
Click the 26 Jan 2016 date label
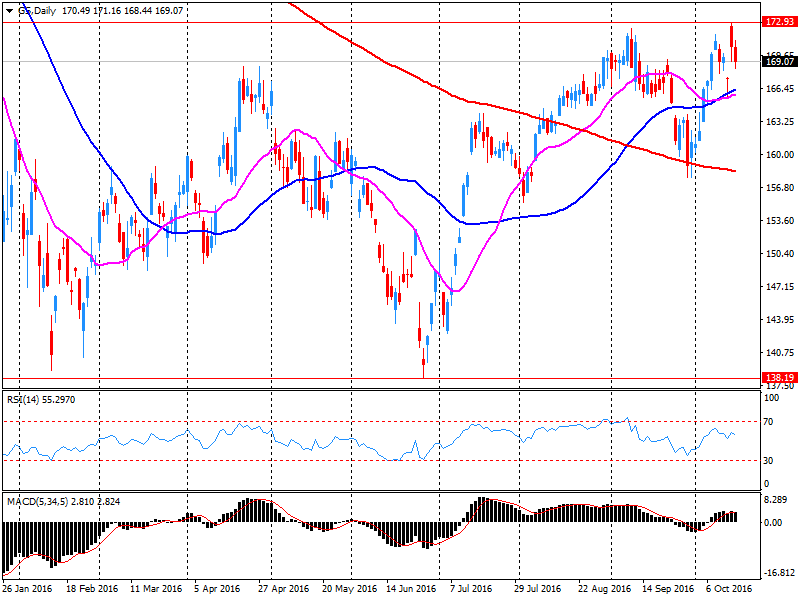coord(27,589)
